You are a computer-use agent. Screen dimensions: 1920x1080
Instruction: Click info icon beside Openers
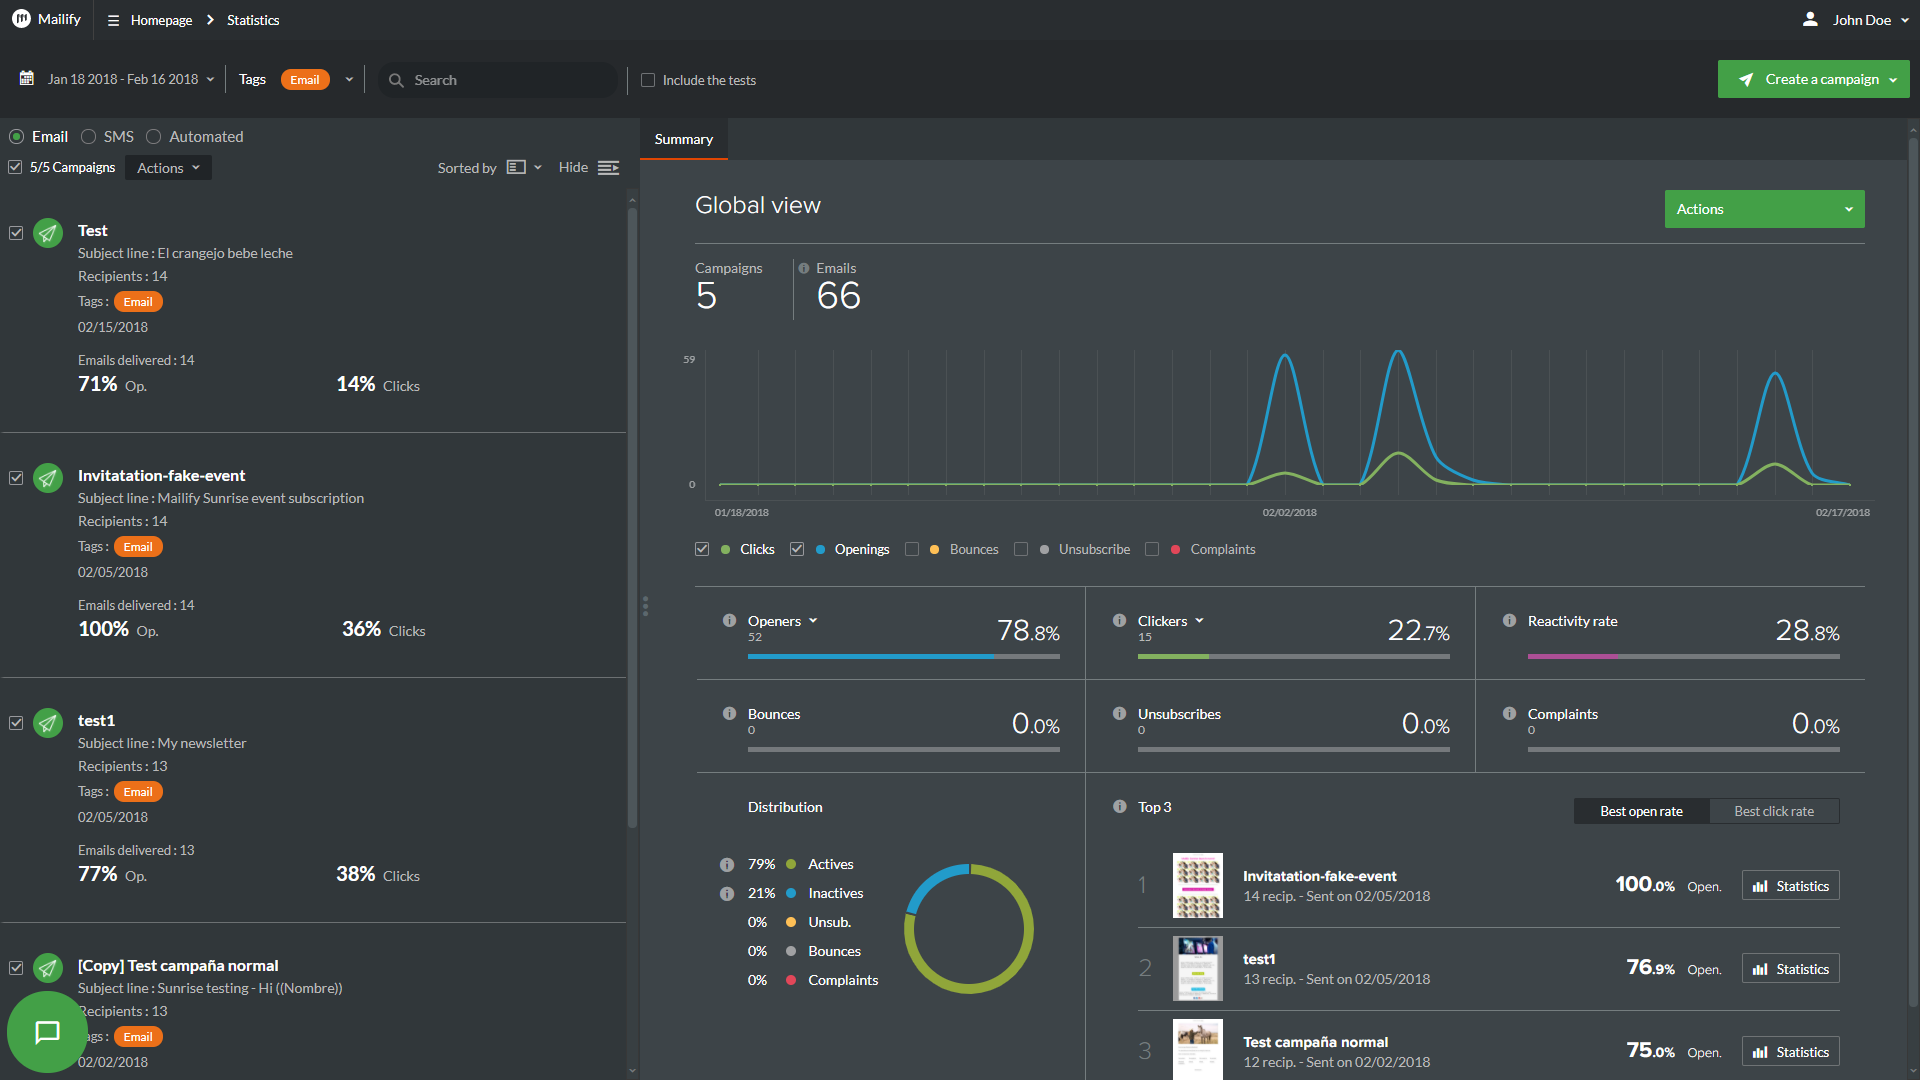729,620
